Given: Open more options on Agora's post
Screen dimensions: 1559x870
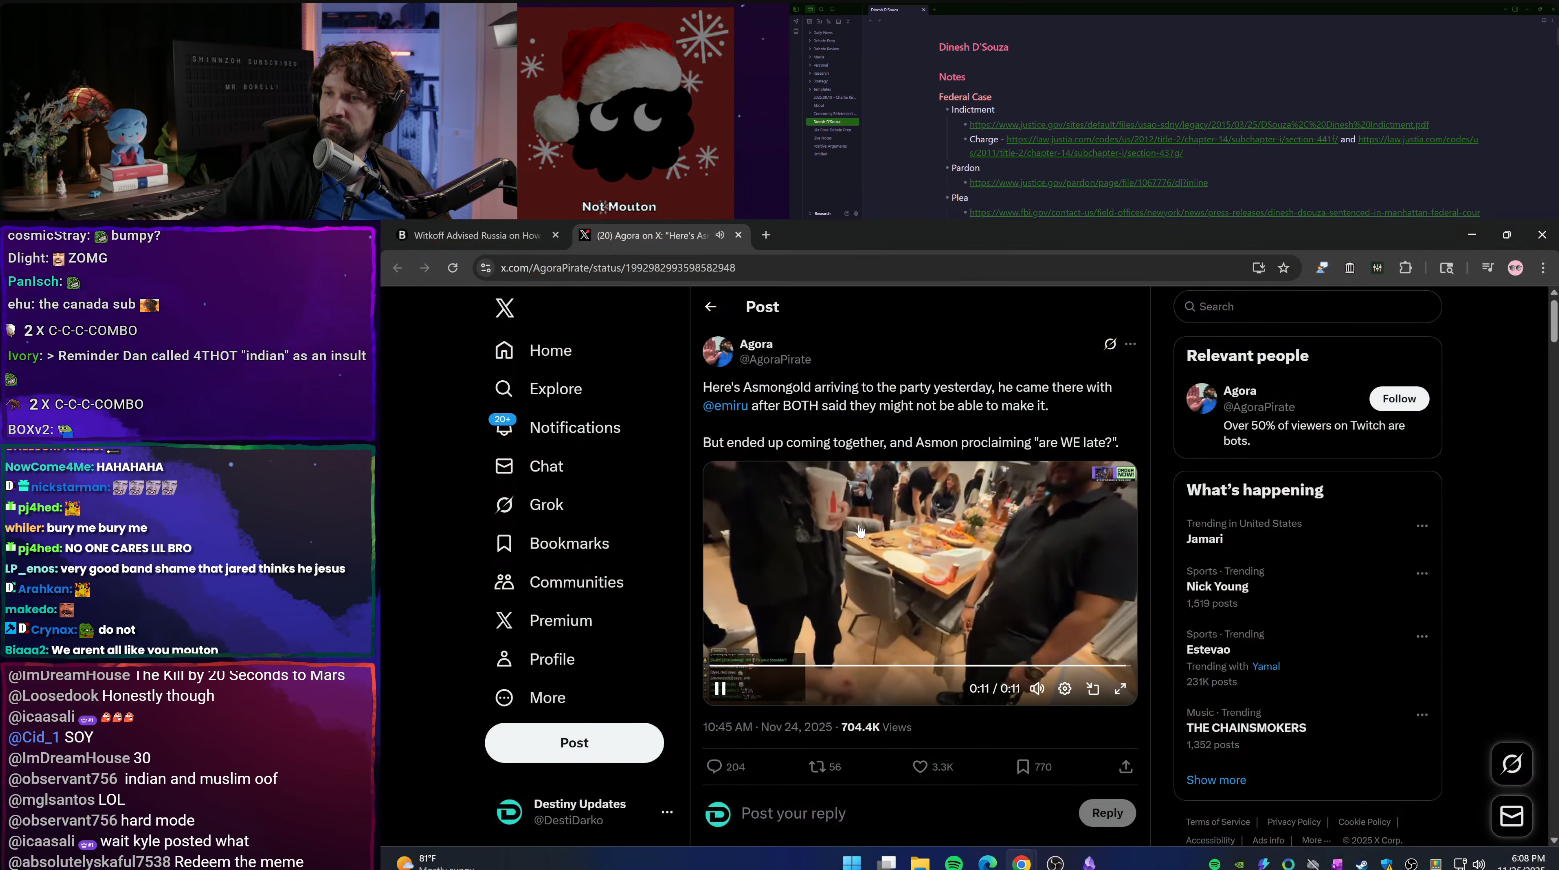Looking at the screenshot, I should point(1131,344).
